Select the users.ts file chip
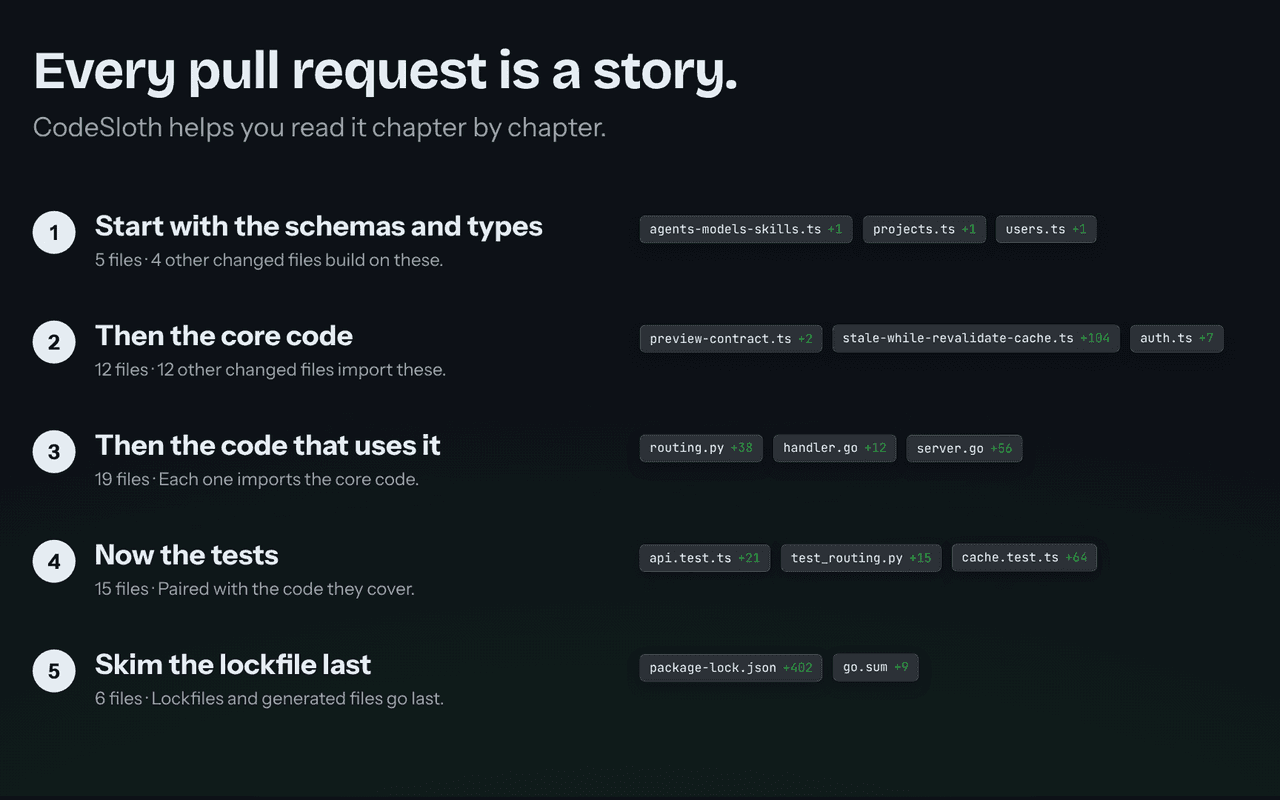1280x800 pixels. click(x=1046, y=229)
